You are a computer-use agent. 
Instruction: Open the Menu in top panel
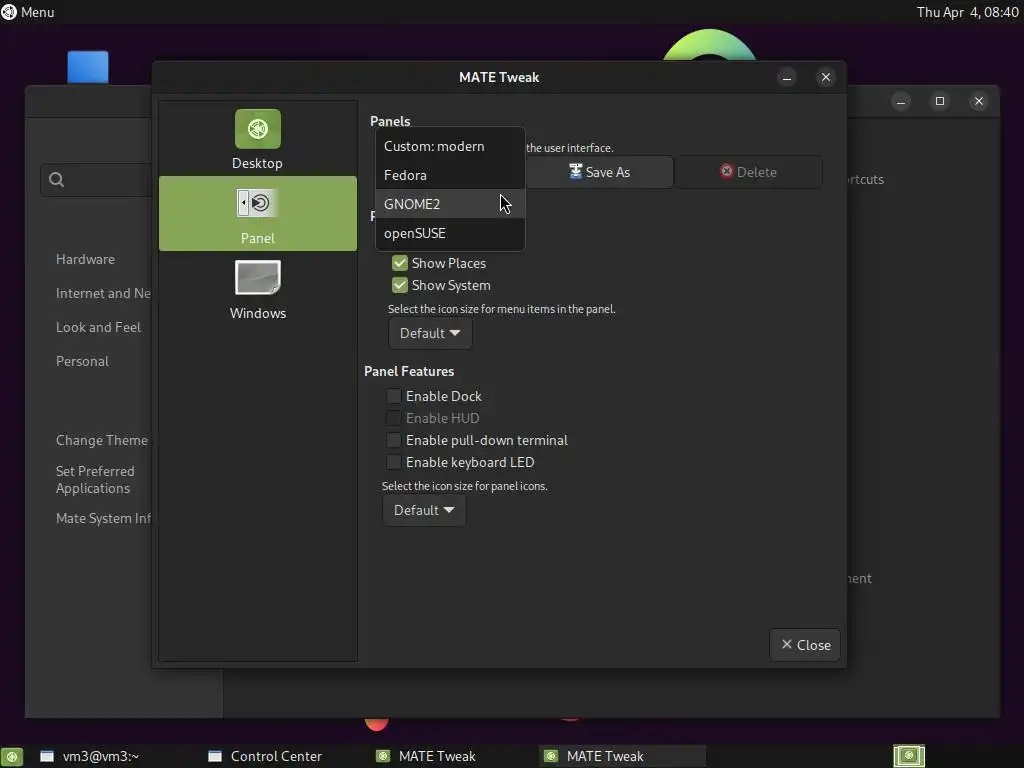(28, 12)
